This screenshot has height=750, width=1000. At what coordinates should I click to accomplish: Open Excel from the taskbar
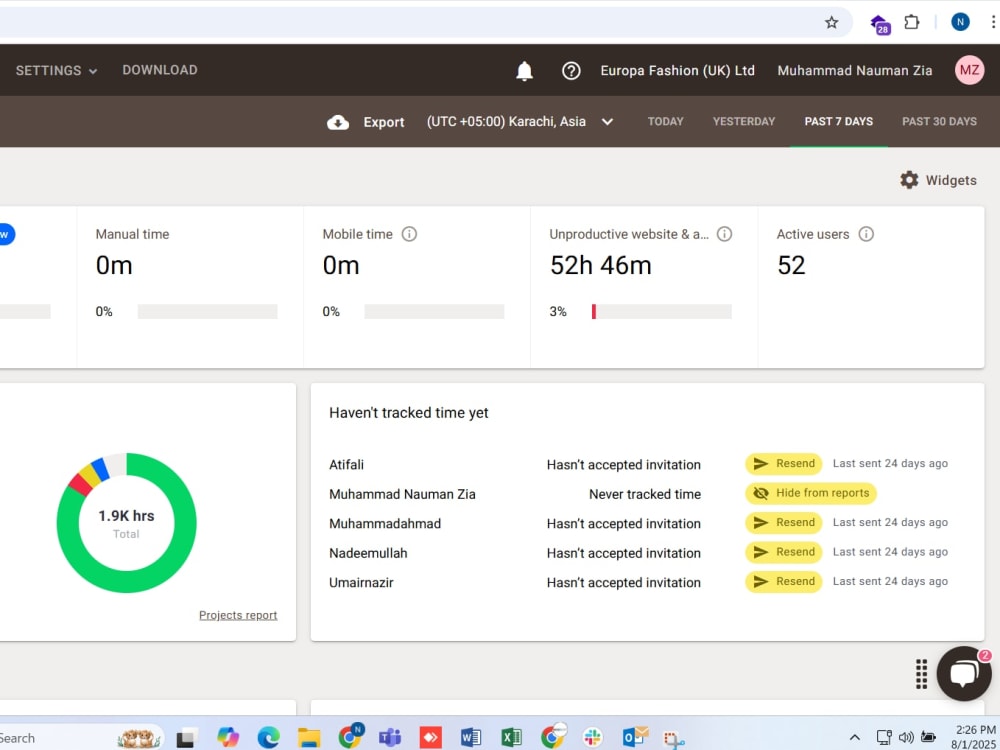click(x=511, y=738)
